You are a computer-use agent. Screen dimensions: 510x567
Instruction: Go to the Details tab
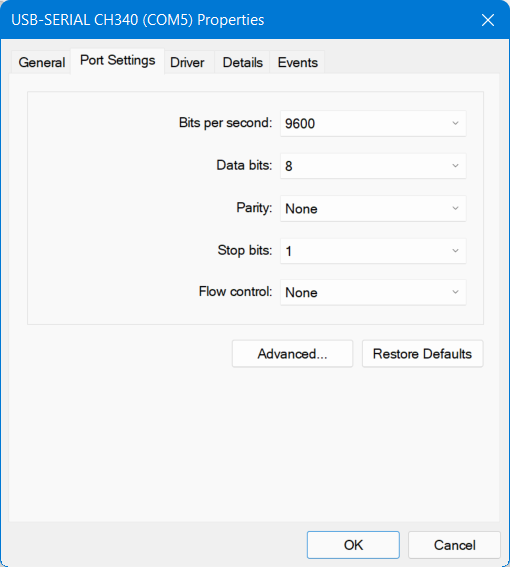click(242, 63)
